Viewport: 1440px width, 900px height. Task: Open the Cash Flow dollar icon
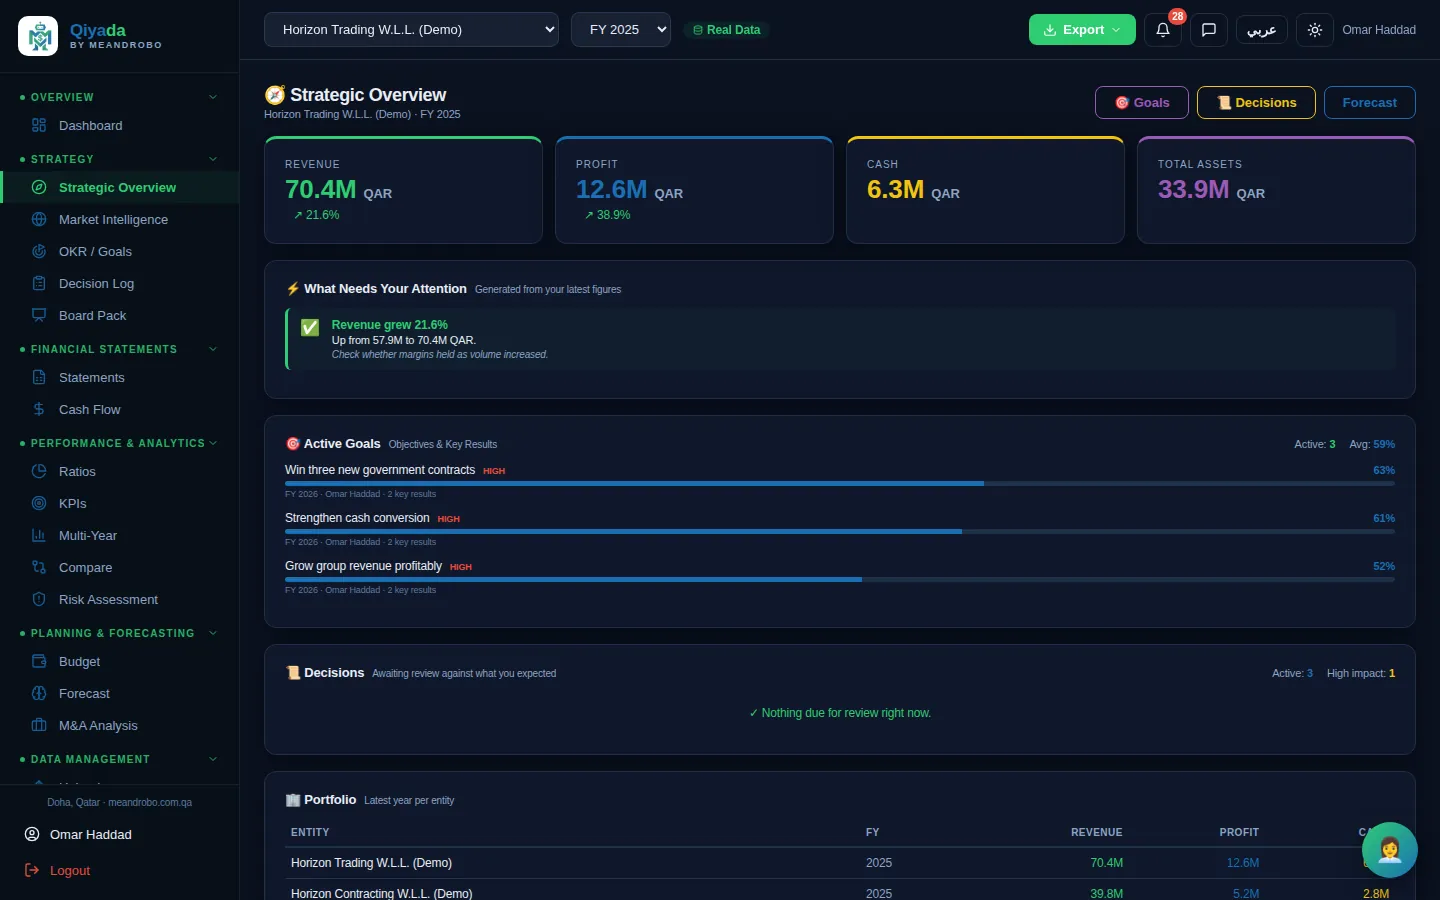coord(39,409)
